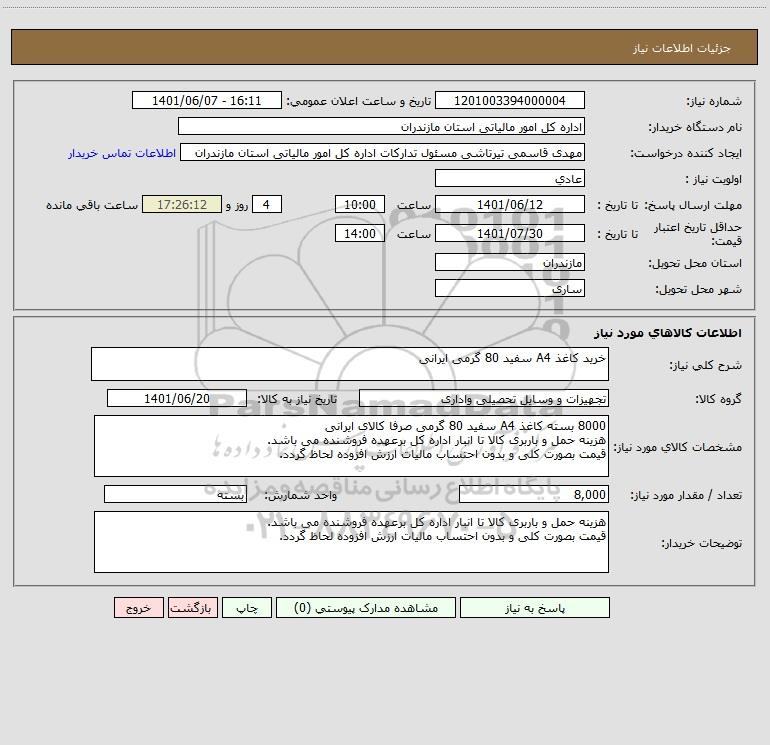Click the label مشخصات کالای مورد نیاز
770x745 pixels.
pyautogui.click(x=678, y=447)
